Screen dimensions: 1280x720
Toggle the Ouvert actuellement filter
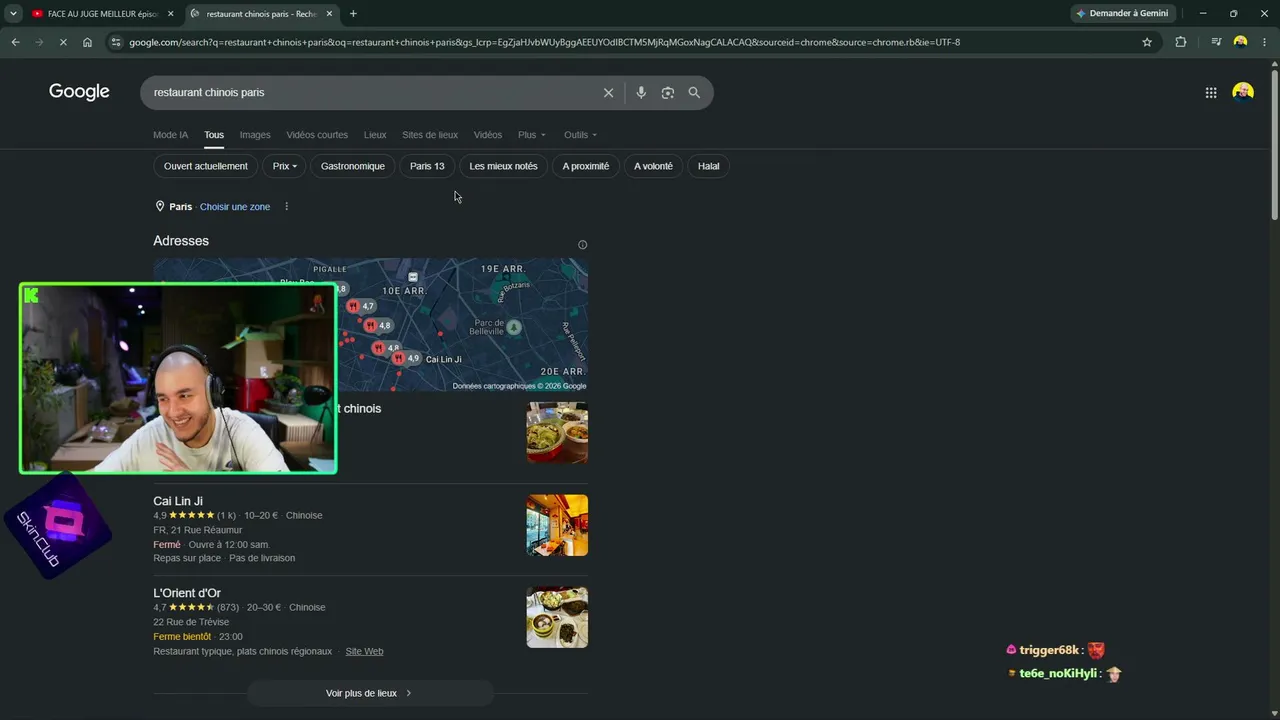click(206, 166)
